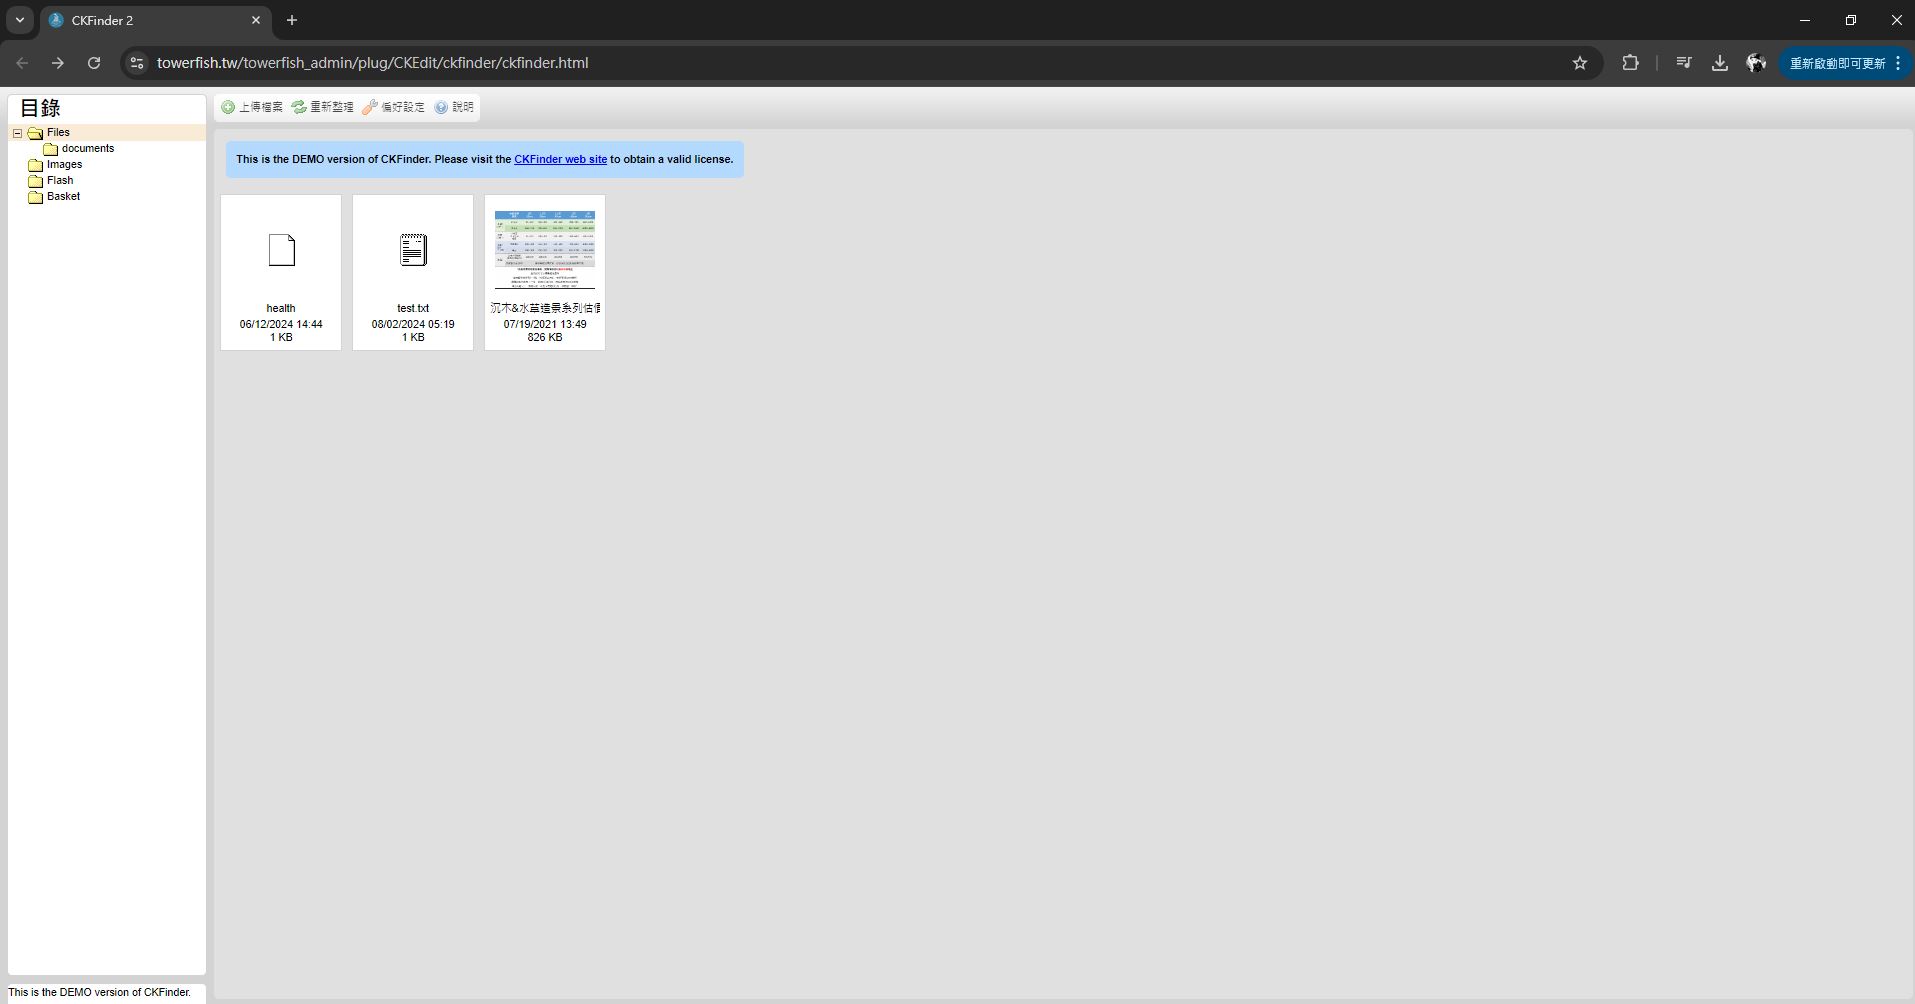Click the documents folder icon

(x=51, y=149)
